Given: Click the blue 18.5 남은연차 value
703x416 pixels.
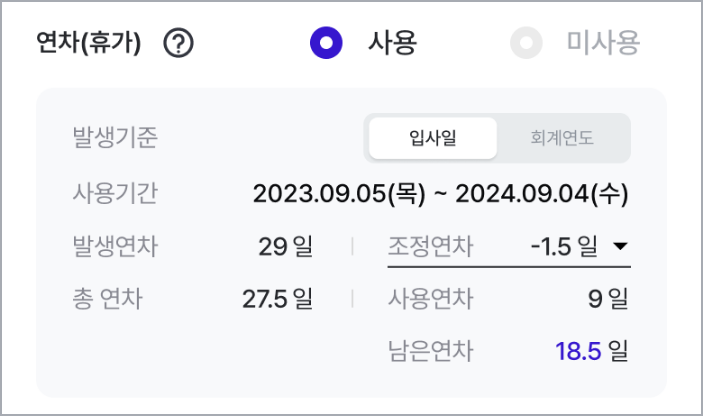Looking at the screenshot, I should [578, 351].
